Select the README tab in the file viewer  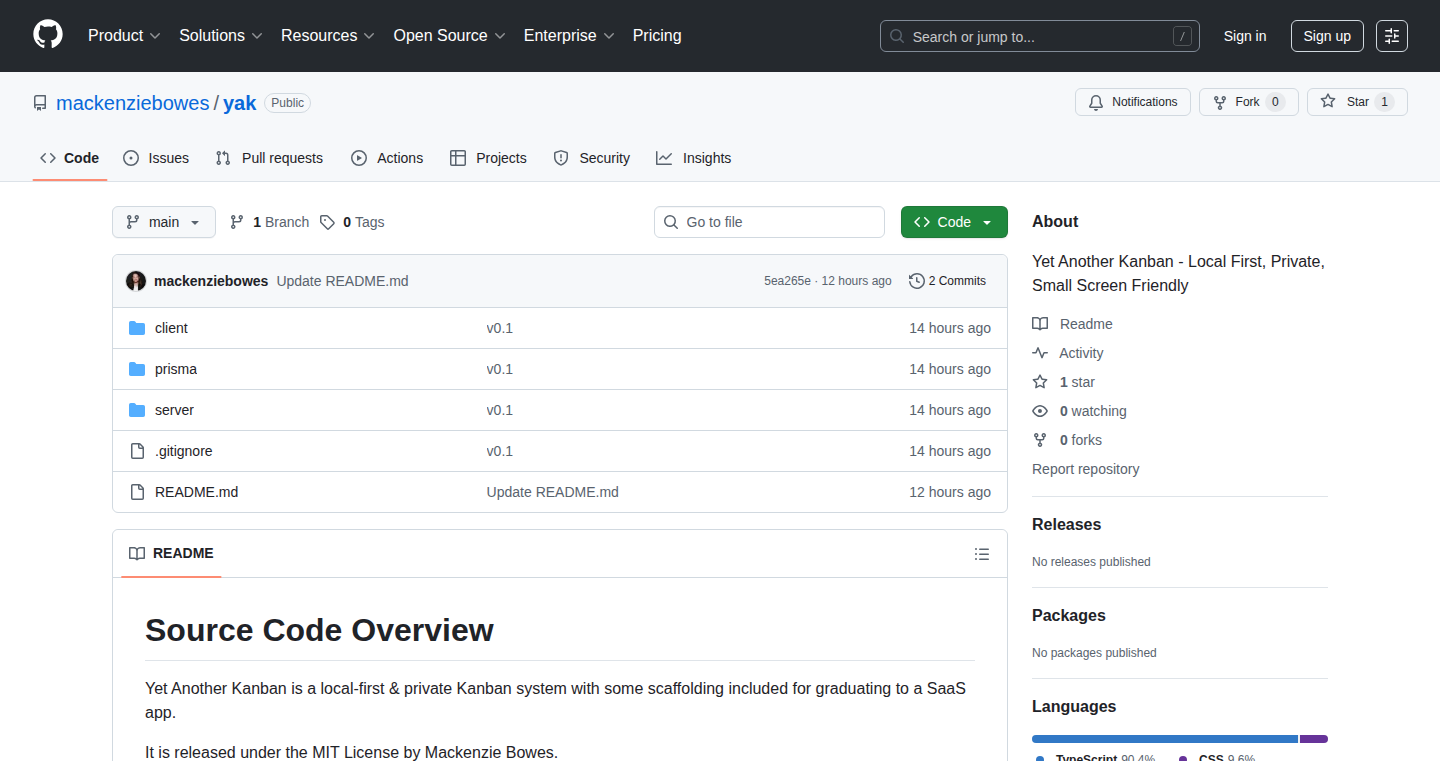click(171, 553)
